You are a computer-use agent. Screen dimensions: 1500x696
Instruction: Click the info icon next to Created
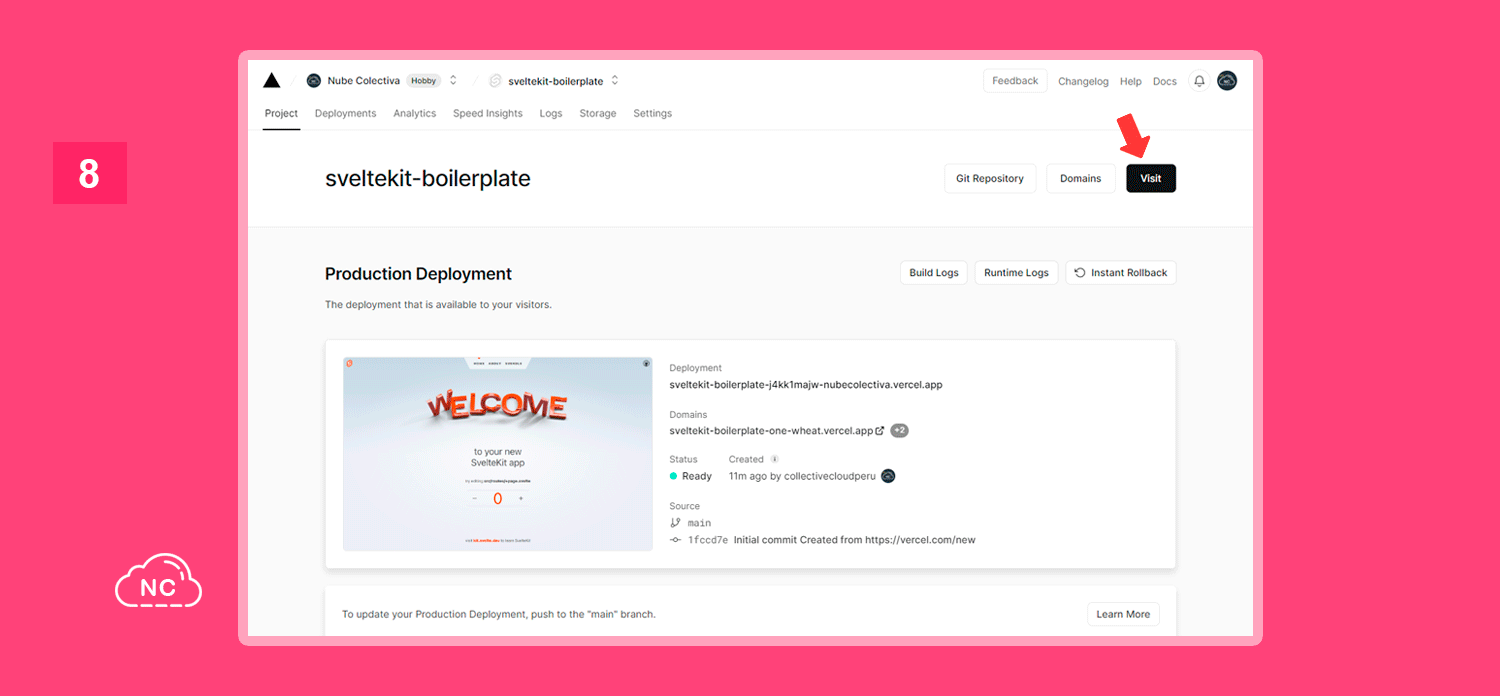click(774, 460)
